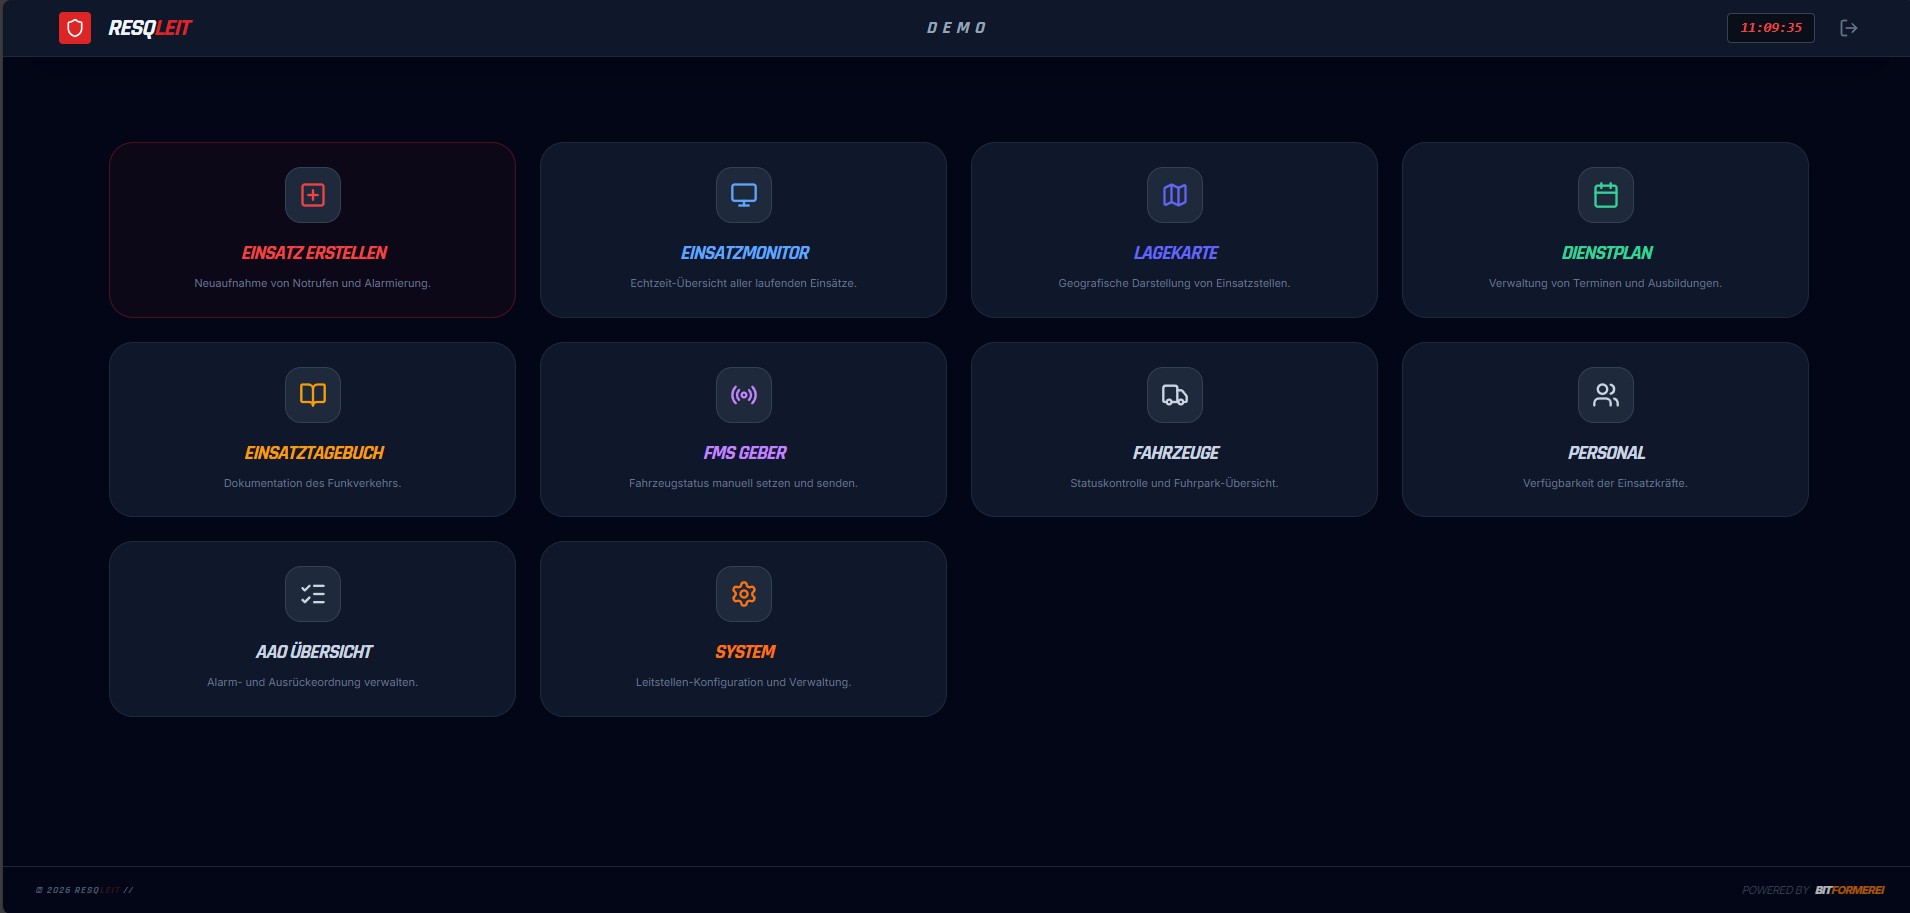Screen dimensions: 1910x913
Task: Click the FAHRZEUGE card title
Action: click(x=1175, y=453)
